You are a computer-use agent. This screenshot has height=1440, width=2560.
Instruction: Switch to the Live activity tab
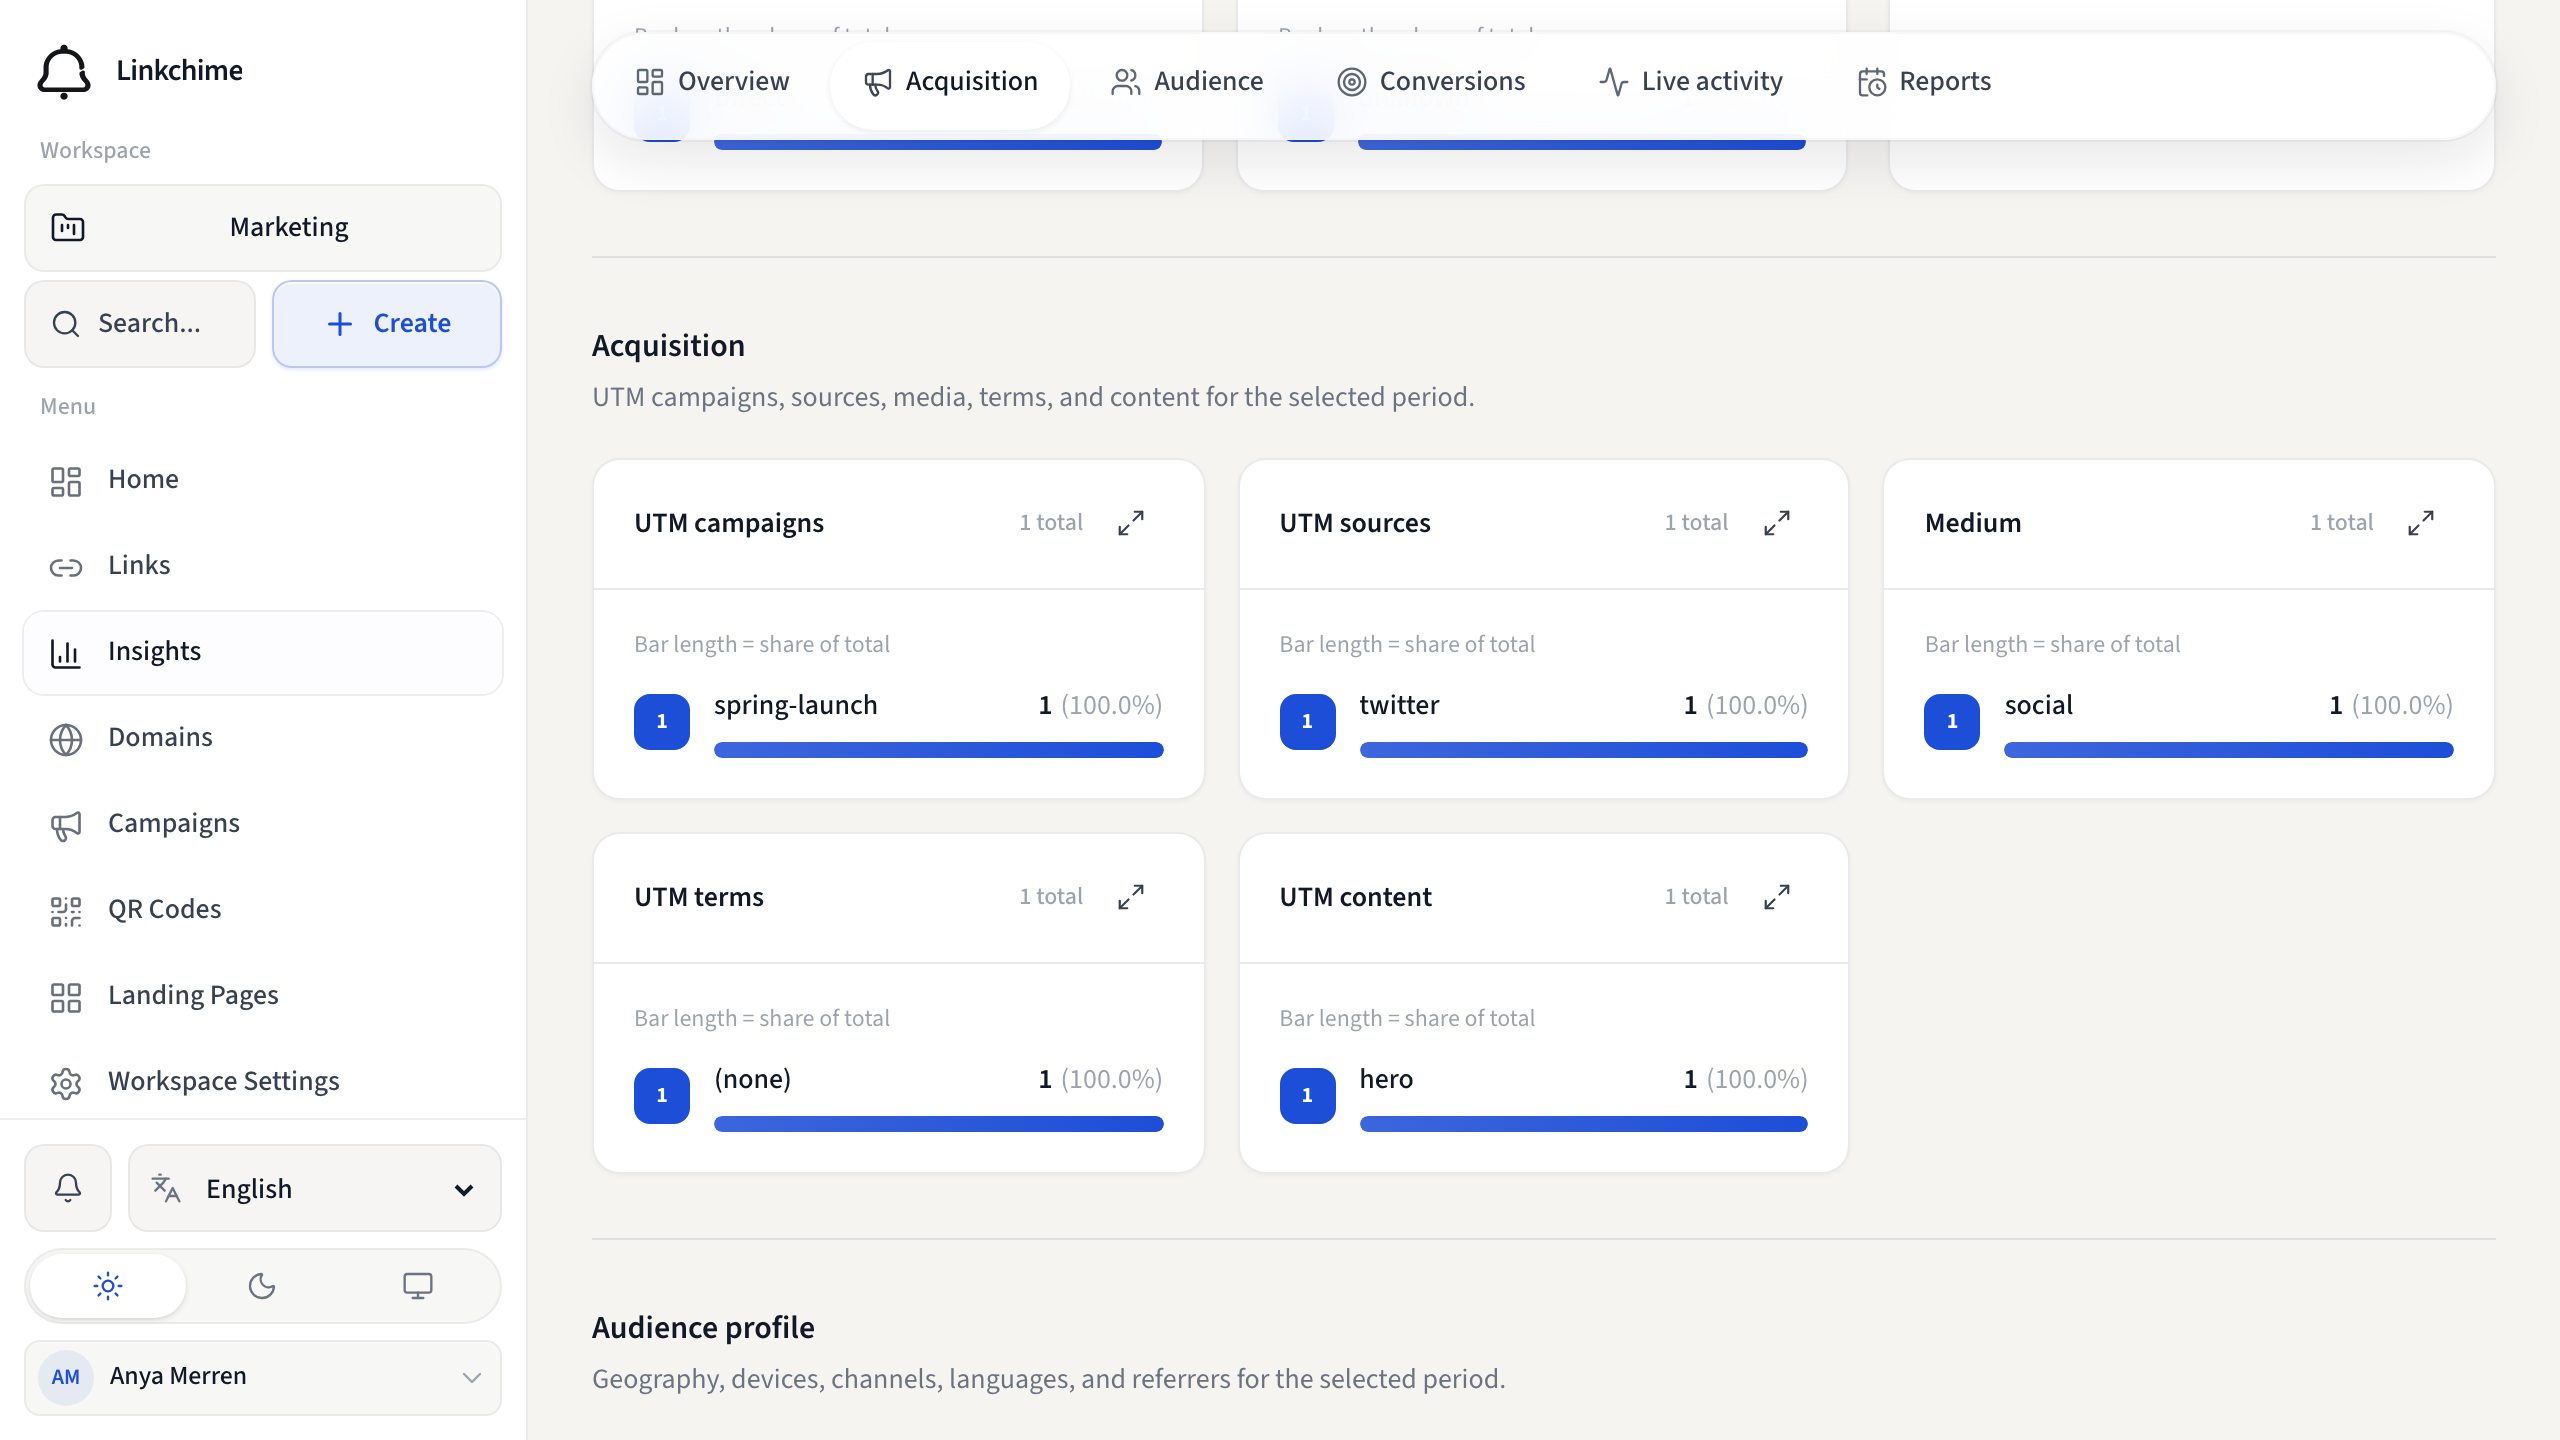pos(1691,82)
